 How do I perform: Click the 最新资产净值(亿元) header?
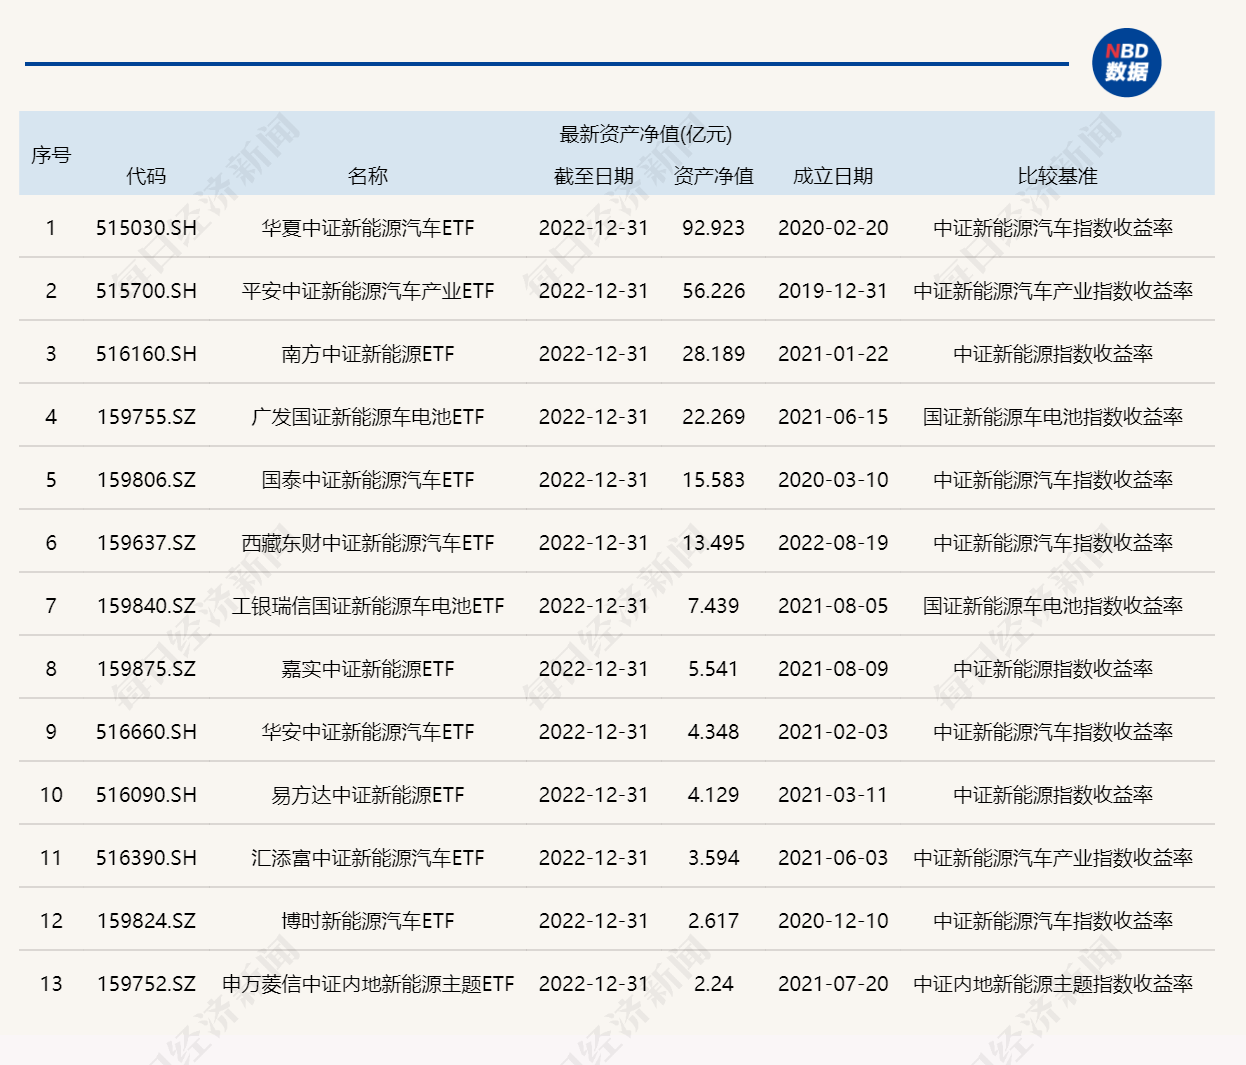coord(645,134)
